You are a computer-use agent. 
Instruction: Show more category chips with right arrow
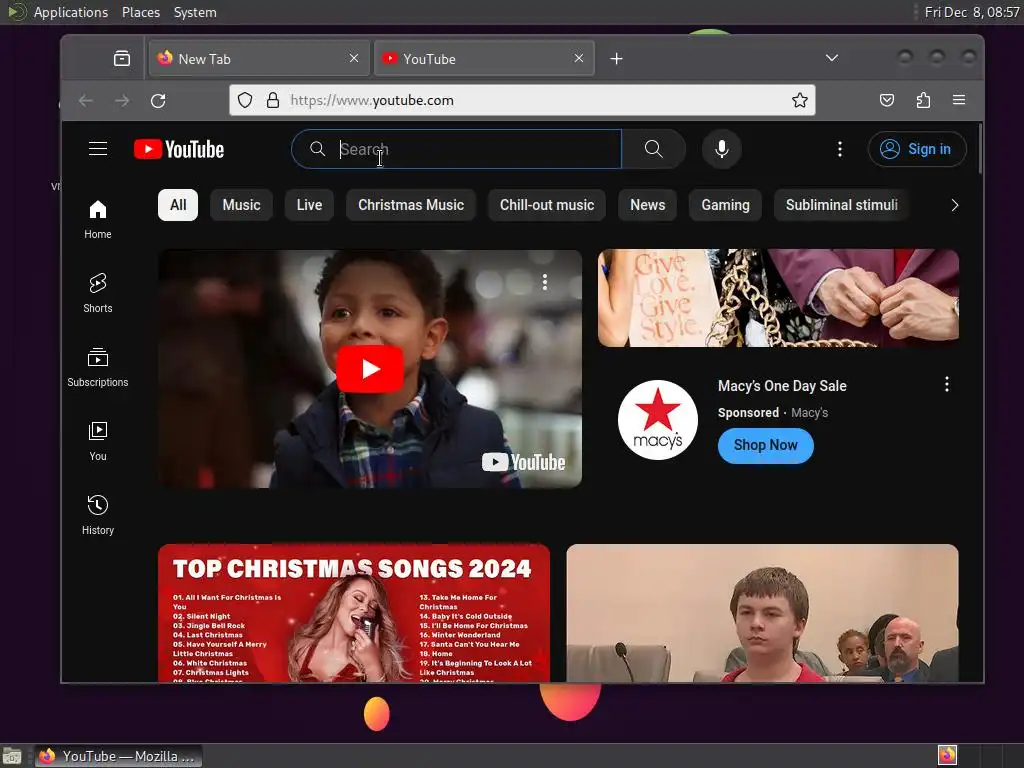click(x=955, y=205)
